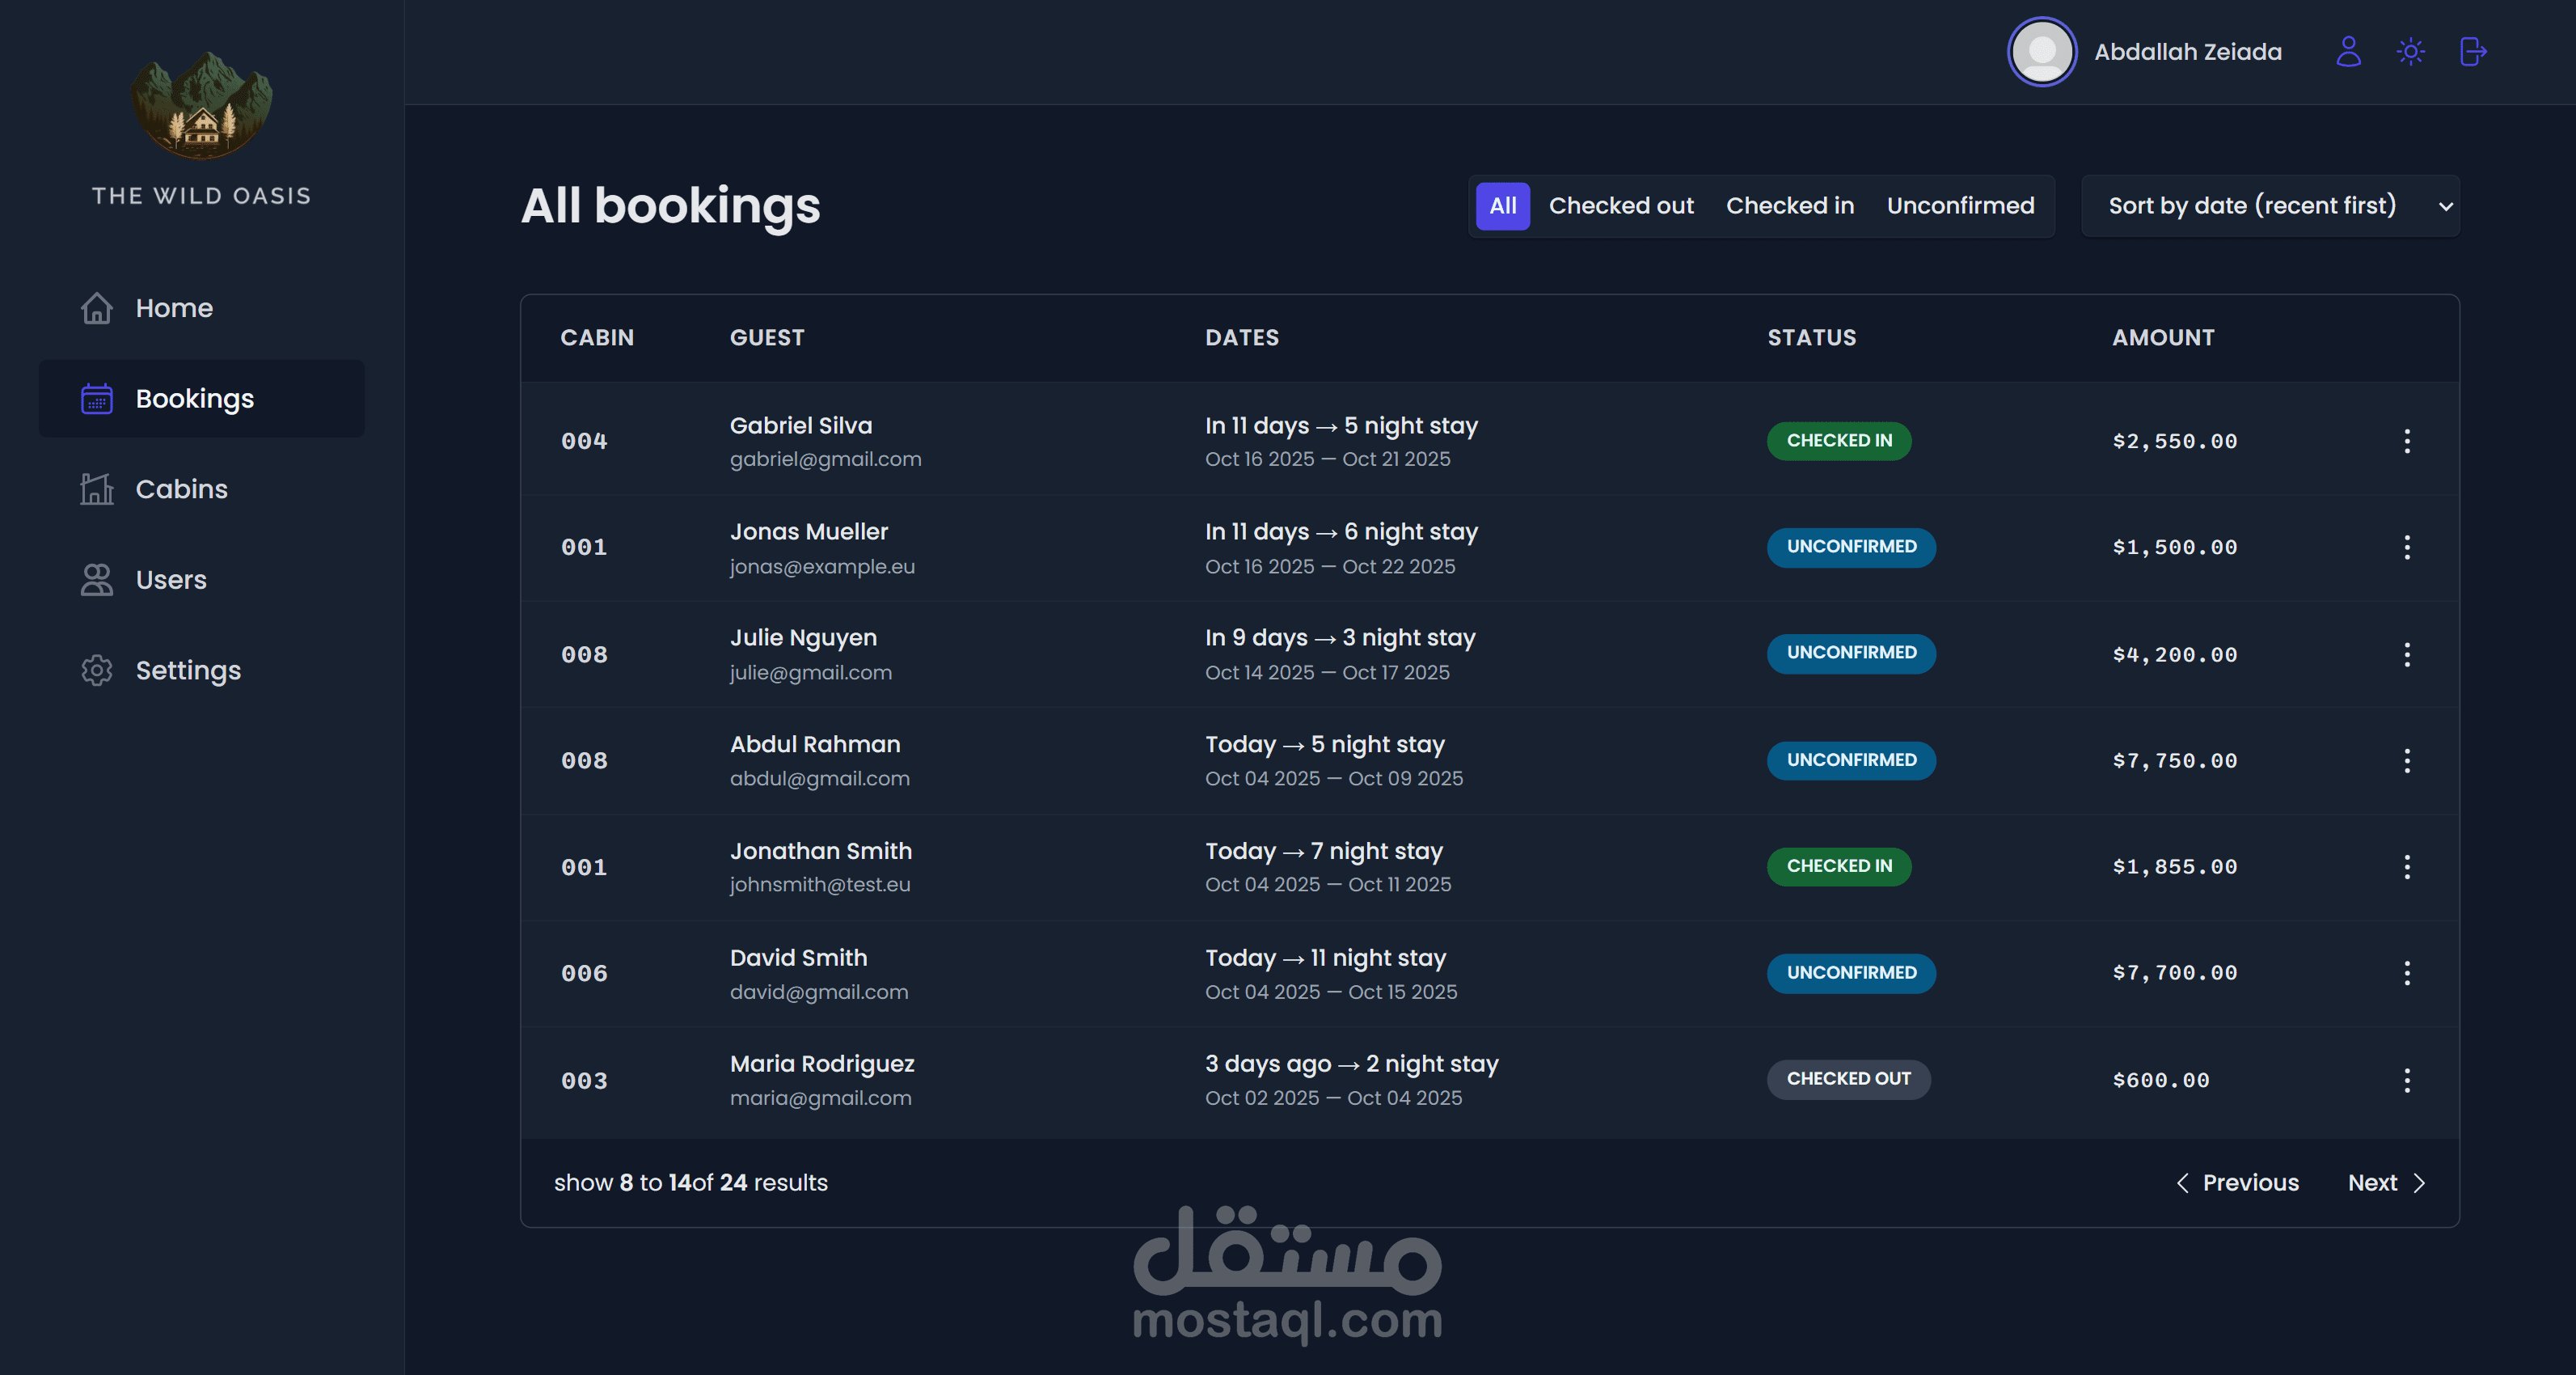The image size is (2576, 1375).
Task: Open actions menu for Gabriel Silva booking
Action: click(2406, 441)
